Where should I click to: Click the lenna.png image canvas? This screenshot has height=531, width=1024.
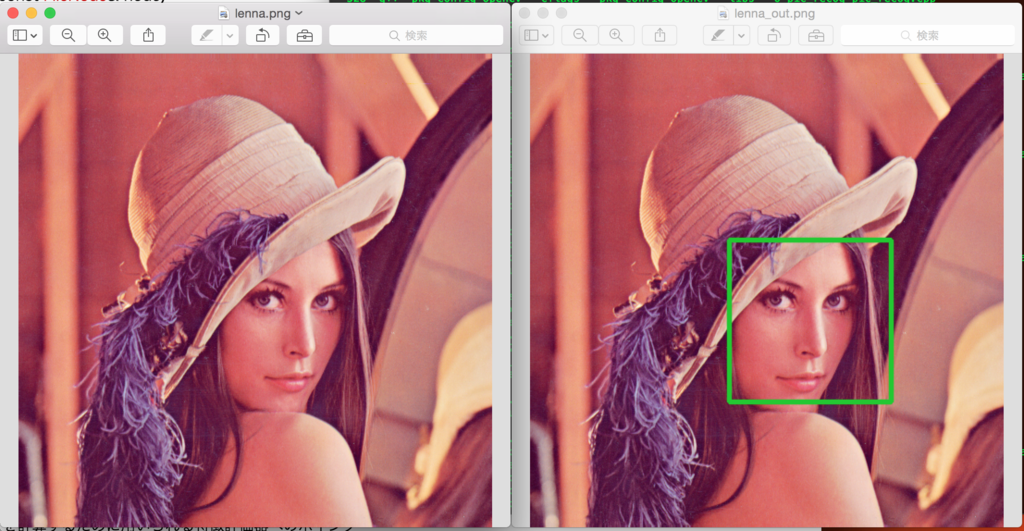tap(255, 290)
